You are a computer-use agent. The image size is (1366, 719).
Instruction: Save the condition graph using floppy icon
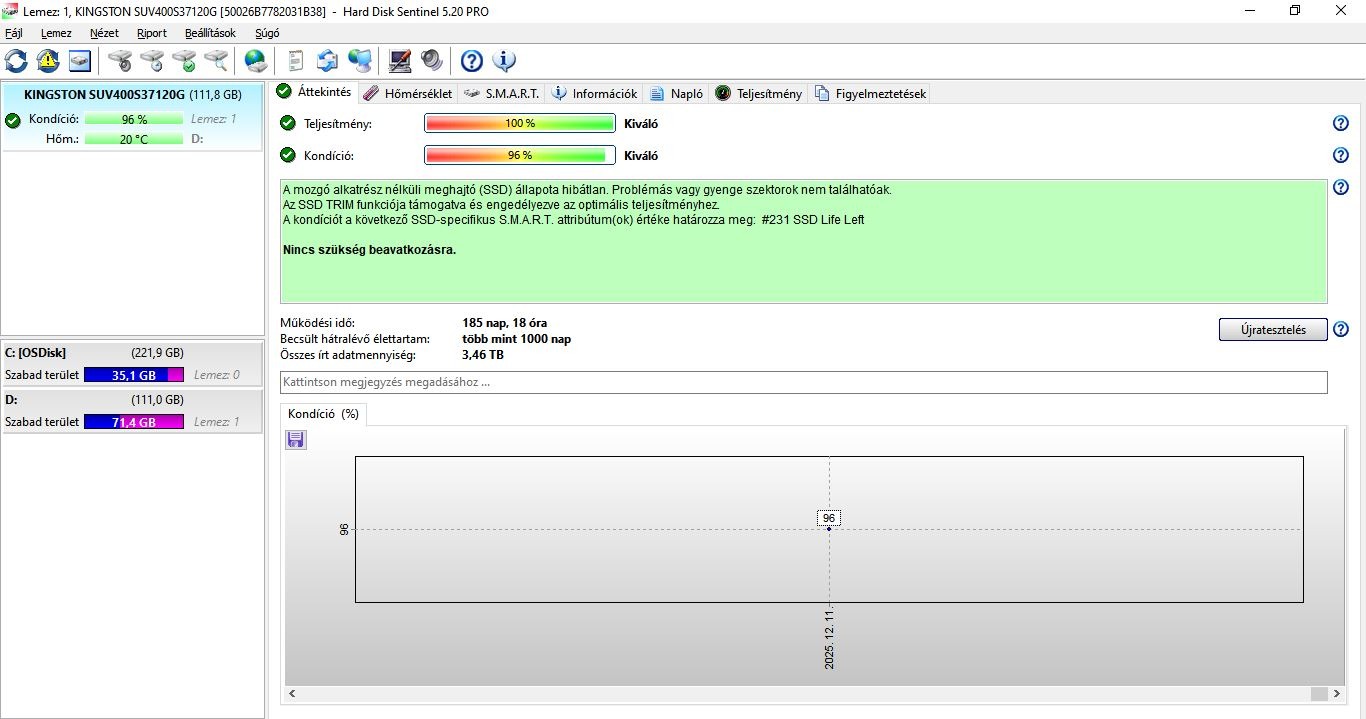click(x=296, y=440)
